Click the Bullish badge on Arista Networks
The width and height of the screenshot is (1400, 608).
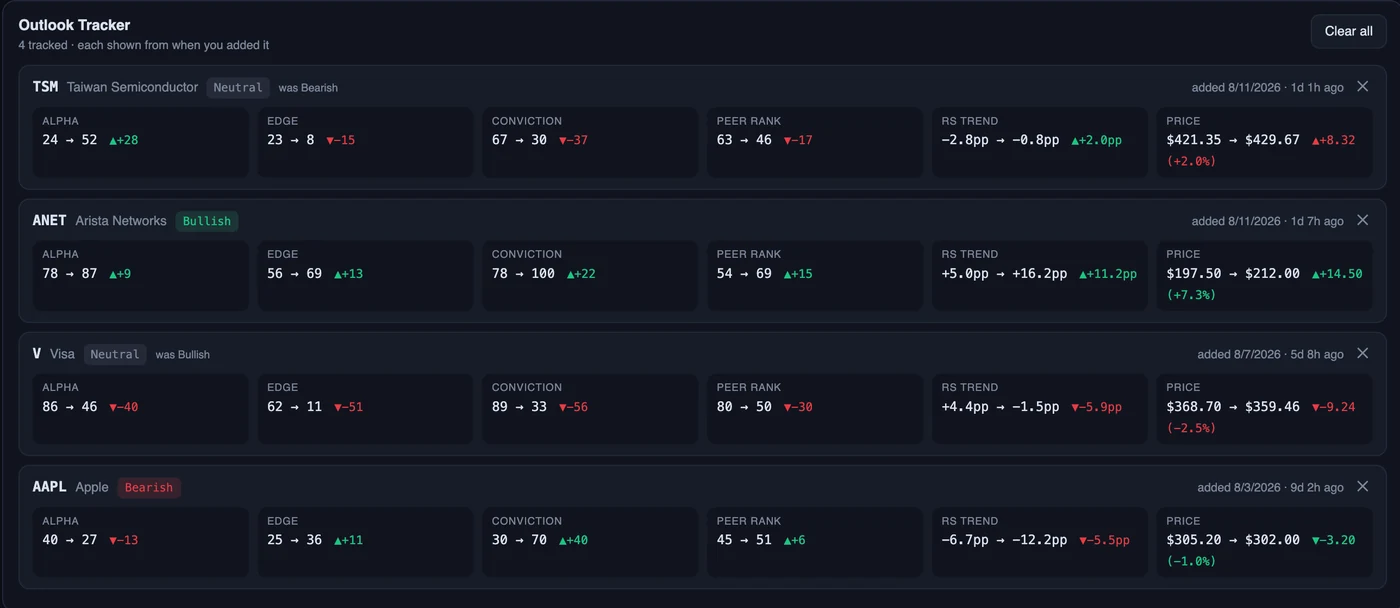[x=207, y=221]
